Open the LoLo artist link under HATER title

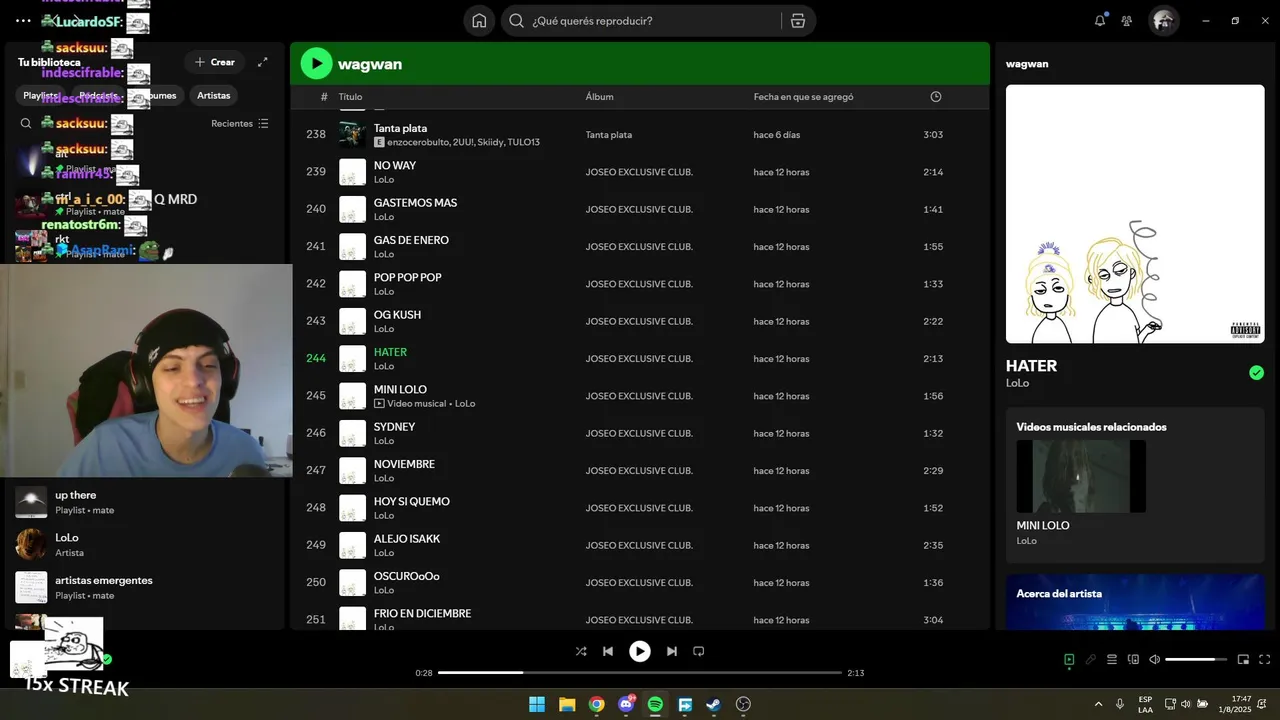coord(1017,383)
